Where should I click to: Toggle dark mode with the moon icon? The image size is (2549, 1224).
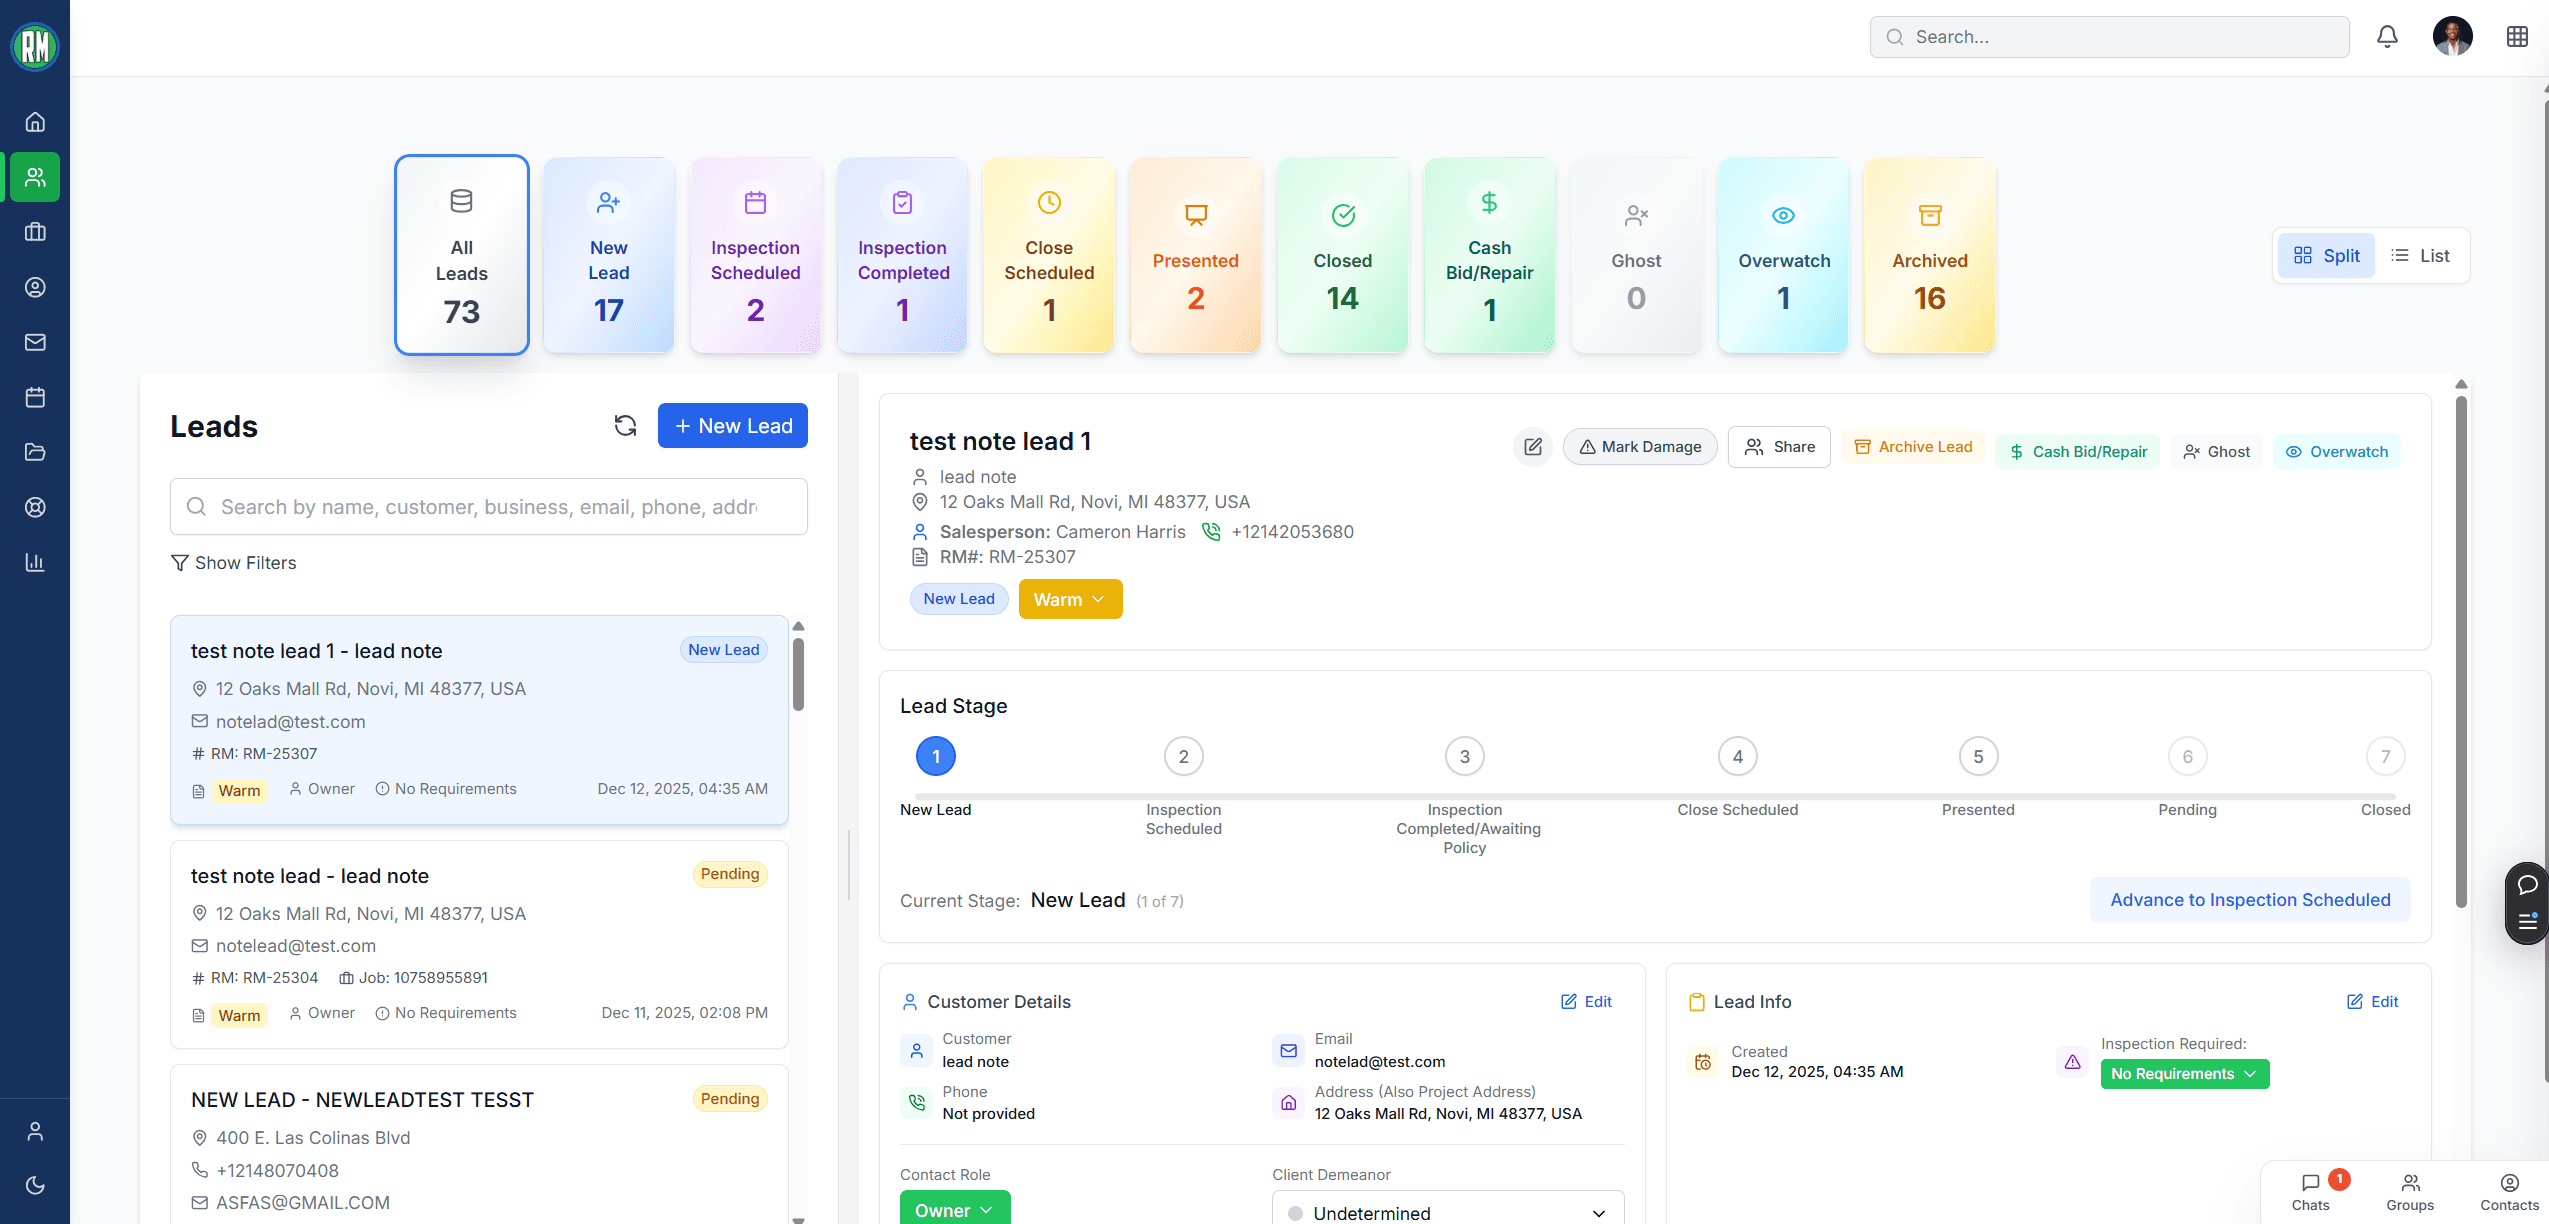point(35,1186)
